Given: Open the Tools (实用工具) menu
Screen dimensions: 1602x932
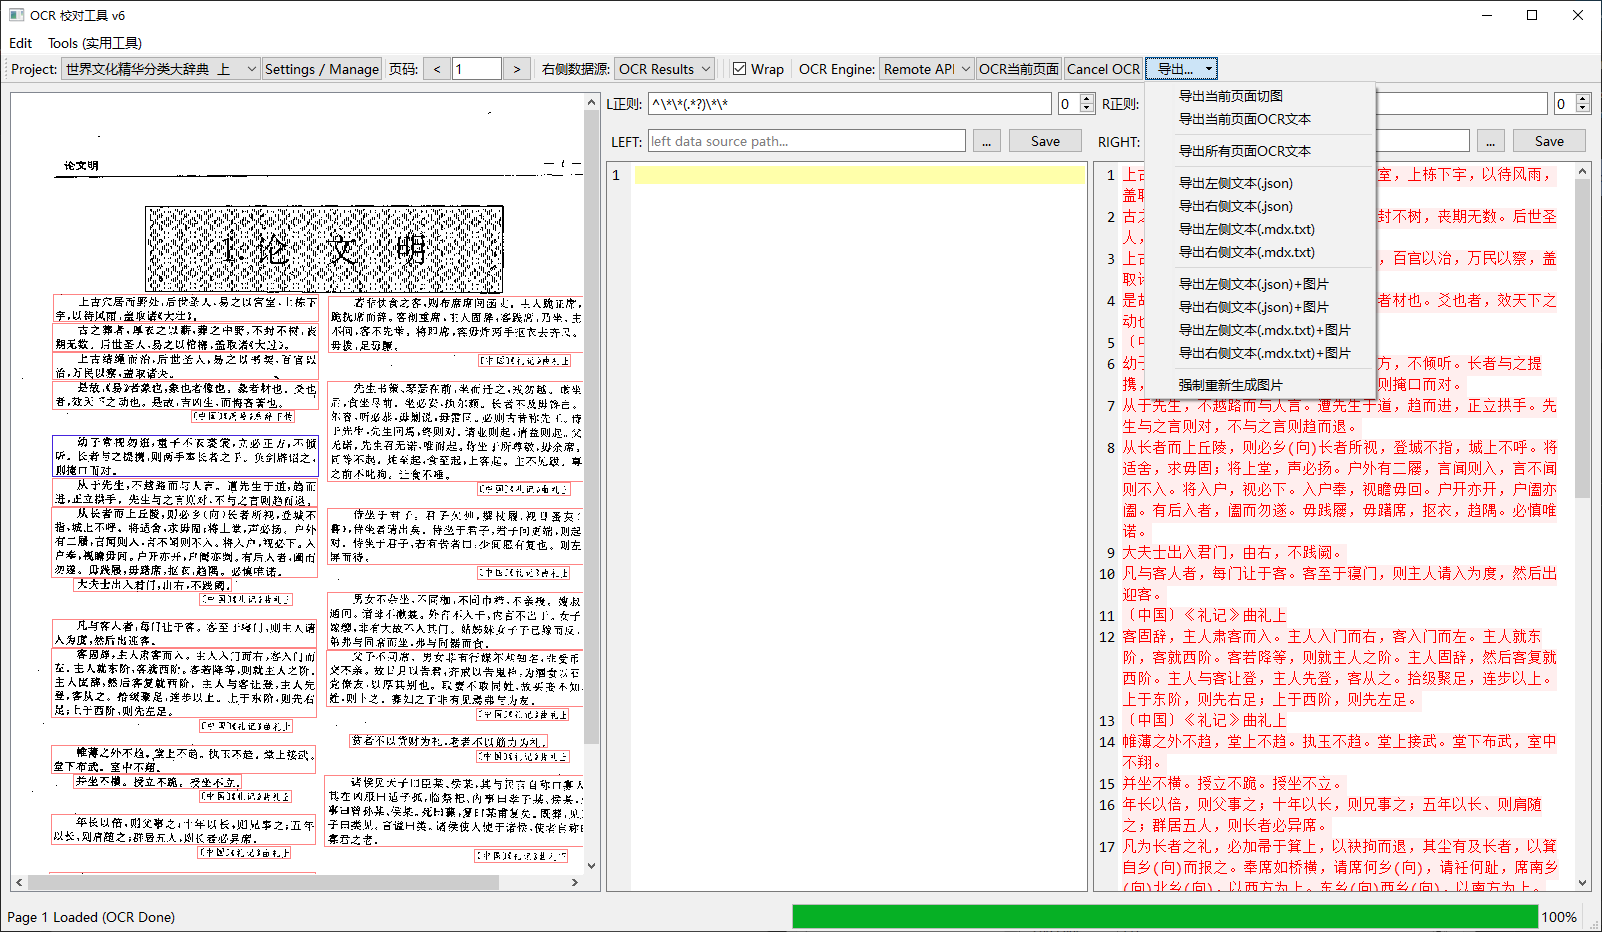Looking at the screenshot, I should pyautogui.click(x=95, y=43).
